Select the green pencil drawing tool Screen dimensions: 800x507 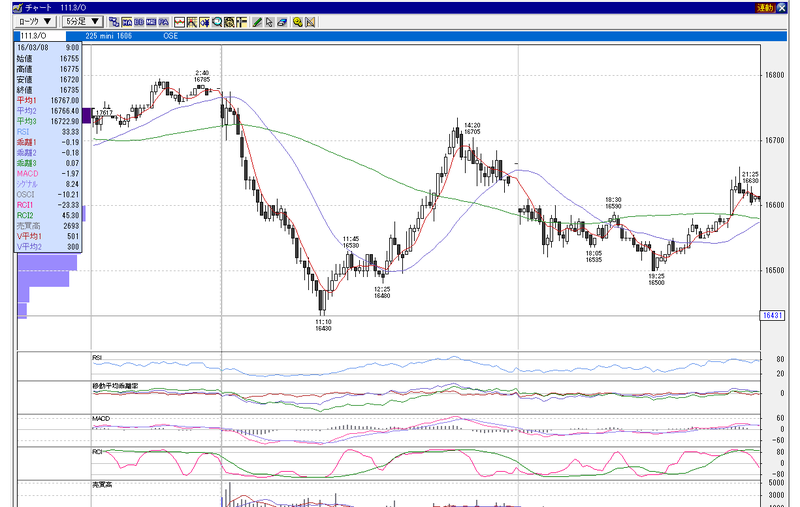tap(257, 22)
